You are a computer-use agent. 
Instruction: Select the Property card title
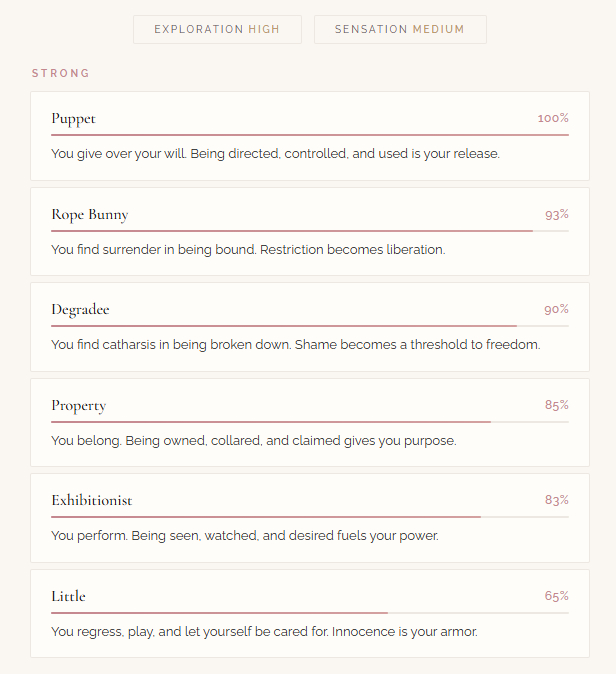tap(79, 405)
